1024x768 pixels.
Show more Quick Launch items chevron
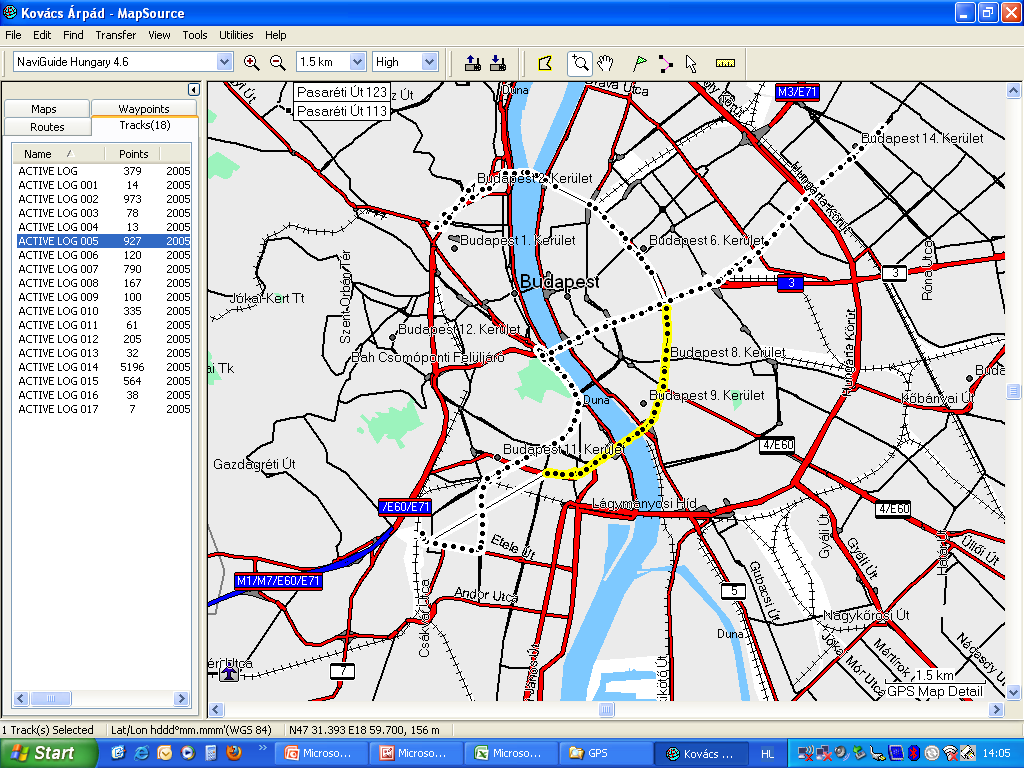click(x=263, y=748)
